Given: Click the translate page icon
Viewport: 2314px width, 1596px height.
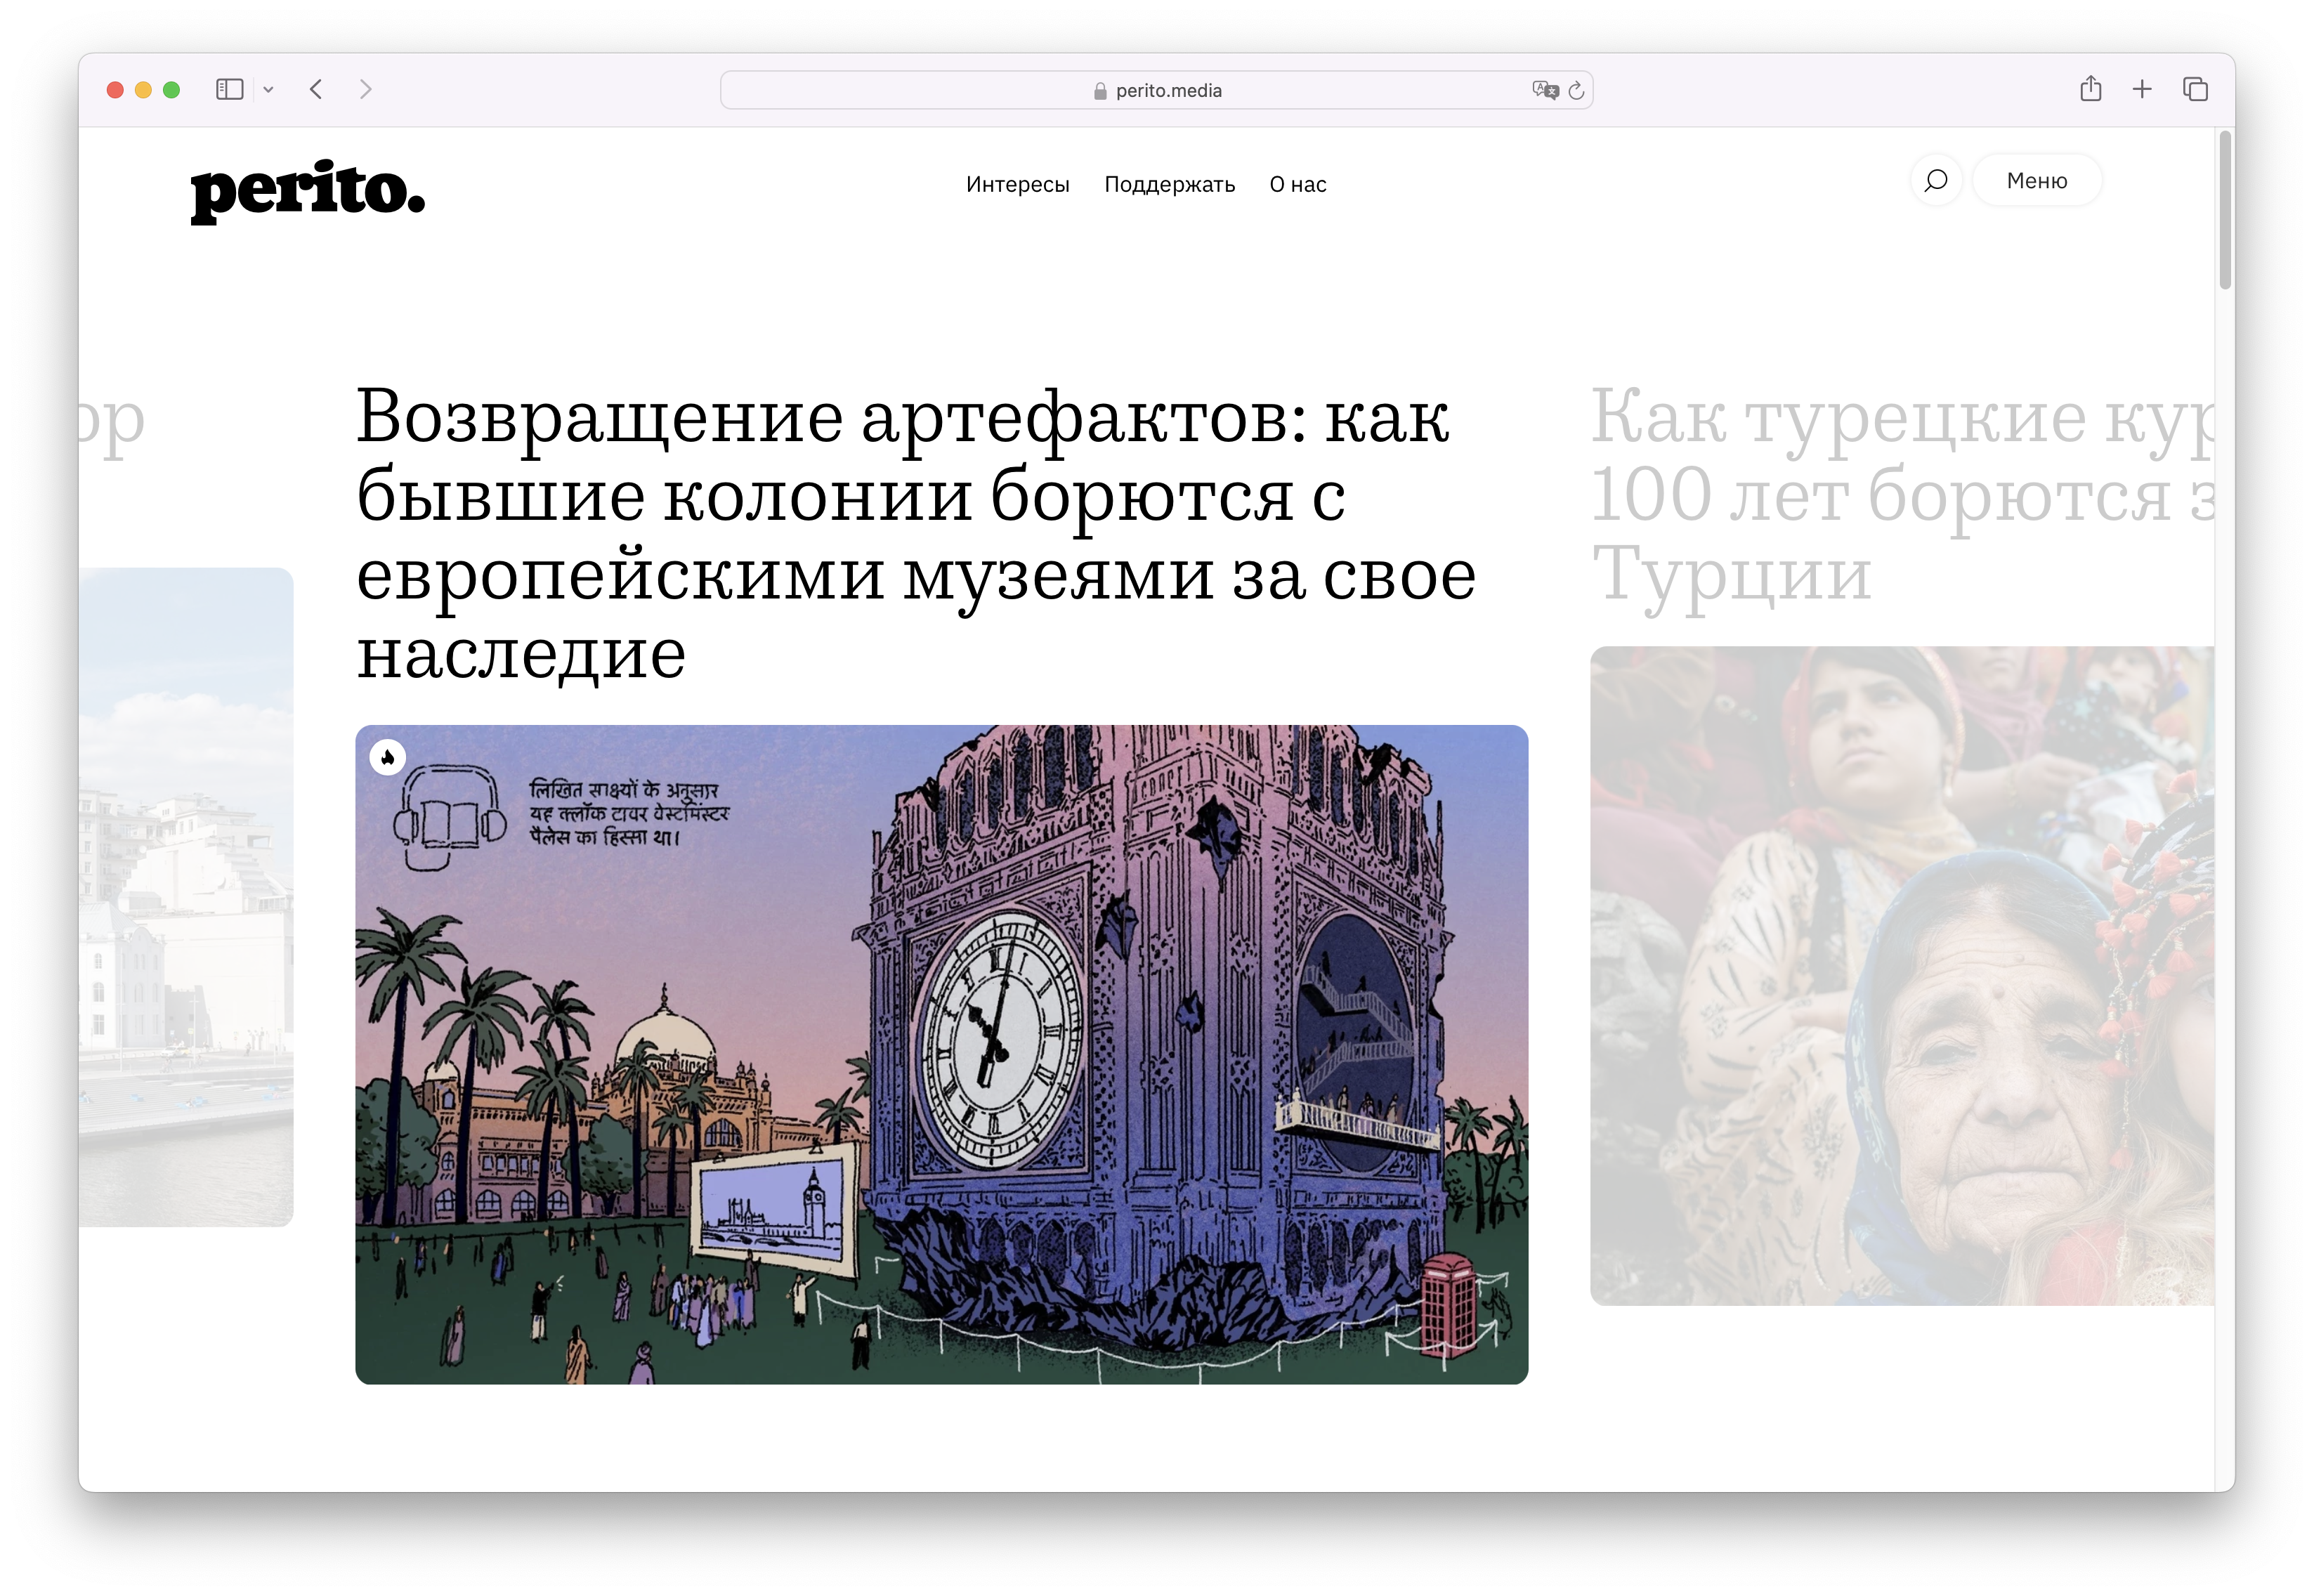Looking at the screenshot, I should pyautogui.click(x=1544, y=90).
